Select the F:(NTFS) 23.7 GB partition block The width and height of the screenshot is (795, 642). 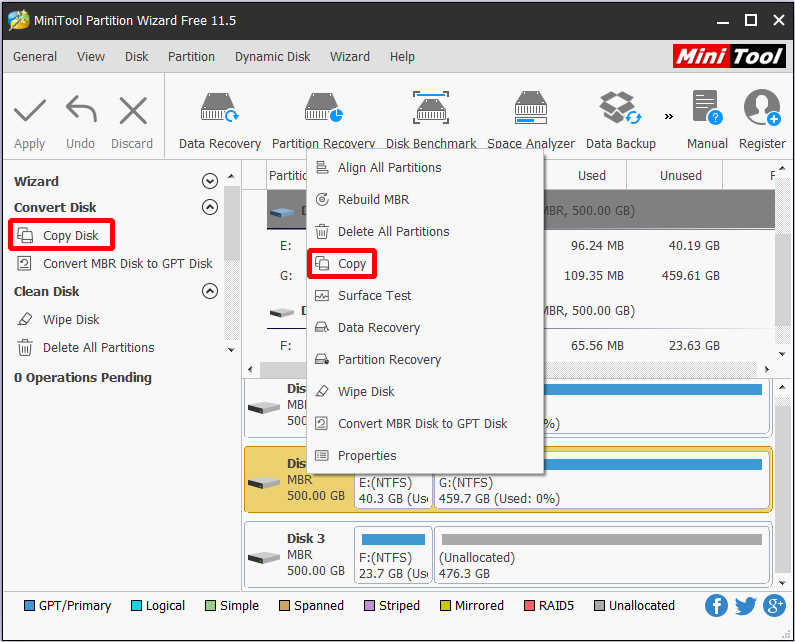(393, 555)
